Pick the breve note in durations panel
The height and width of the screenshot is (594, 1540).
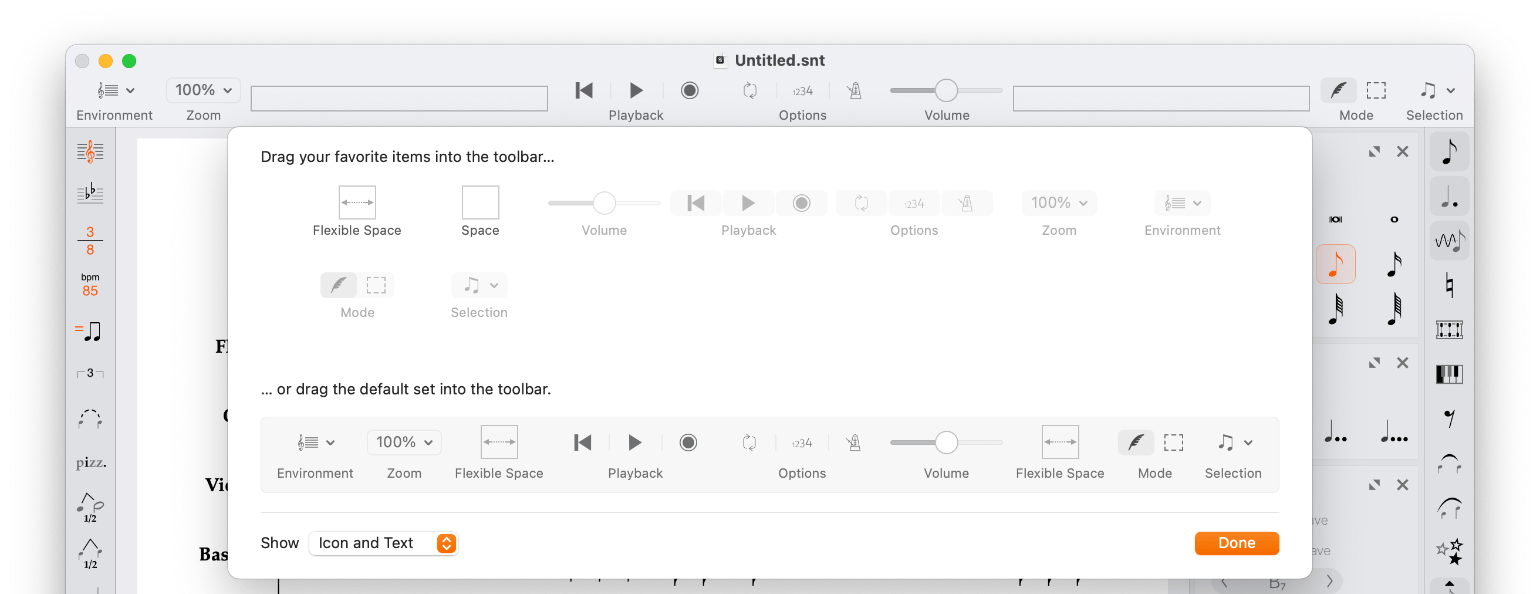pyautogui.click(x=1335, y=219)
